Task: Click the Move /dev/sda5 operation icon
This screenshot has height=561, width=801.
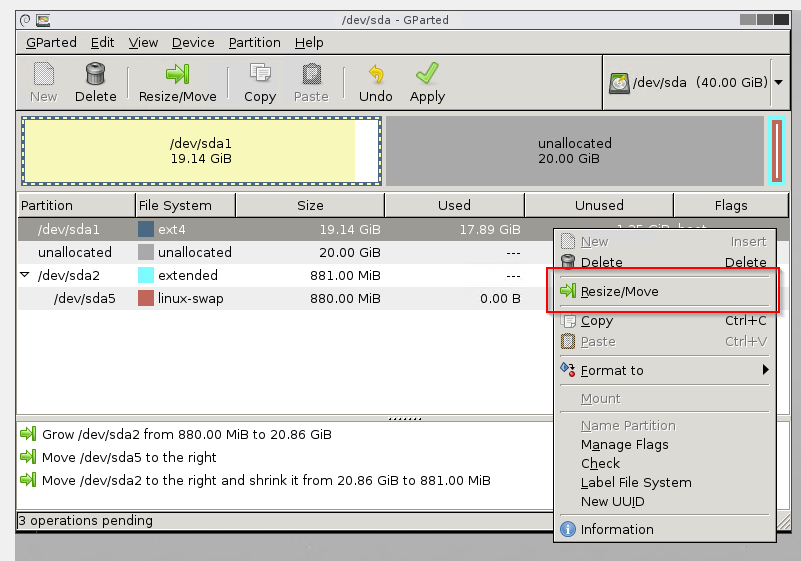Action: (x=28, y=457)
